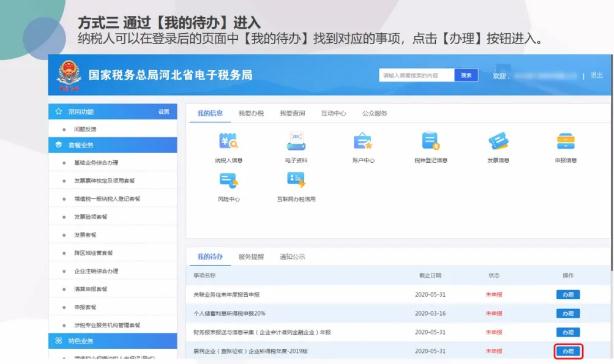Open the clipboard icon left of 发票信息
The image size is (614, 364).
tap(431, 141)
